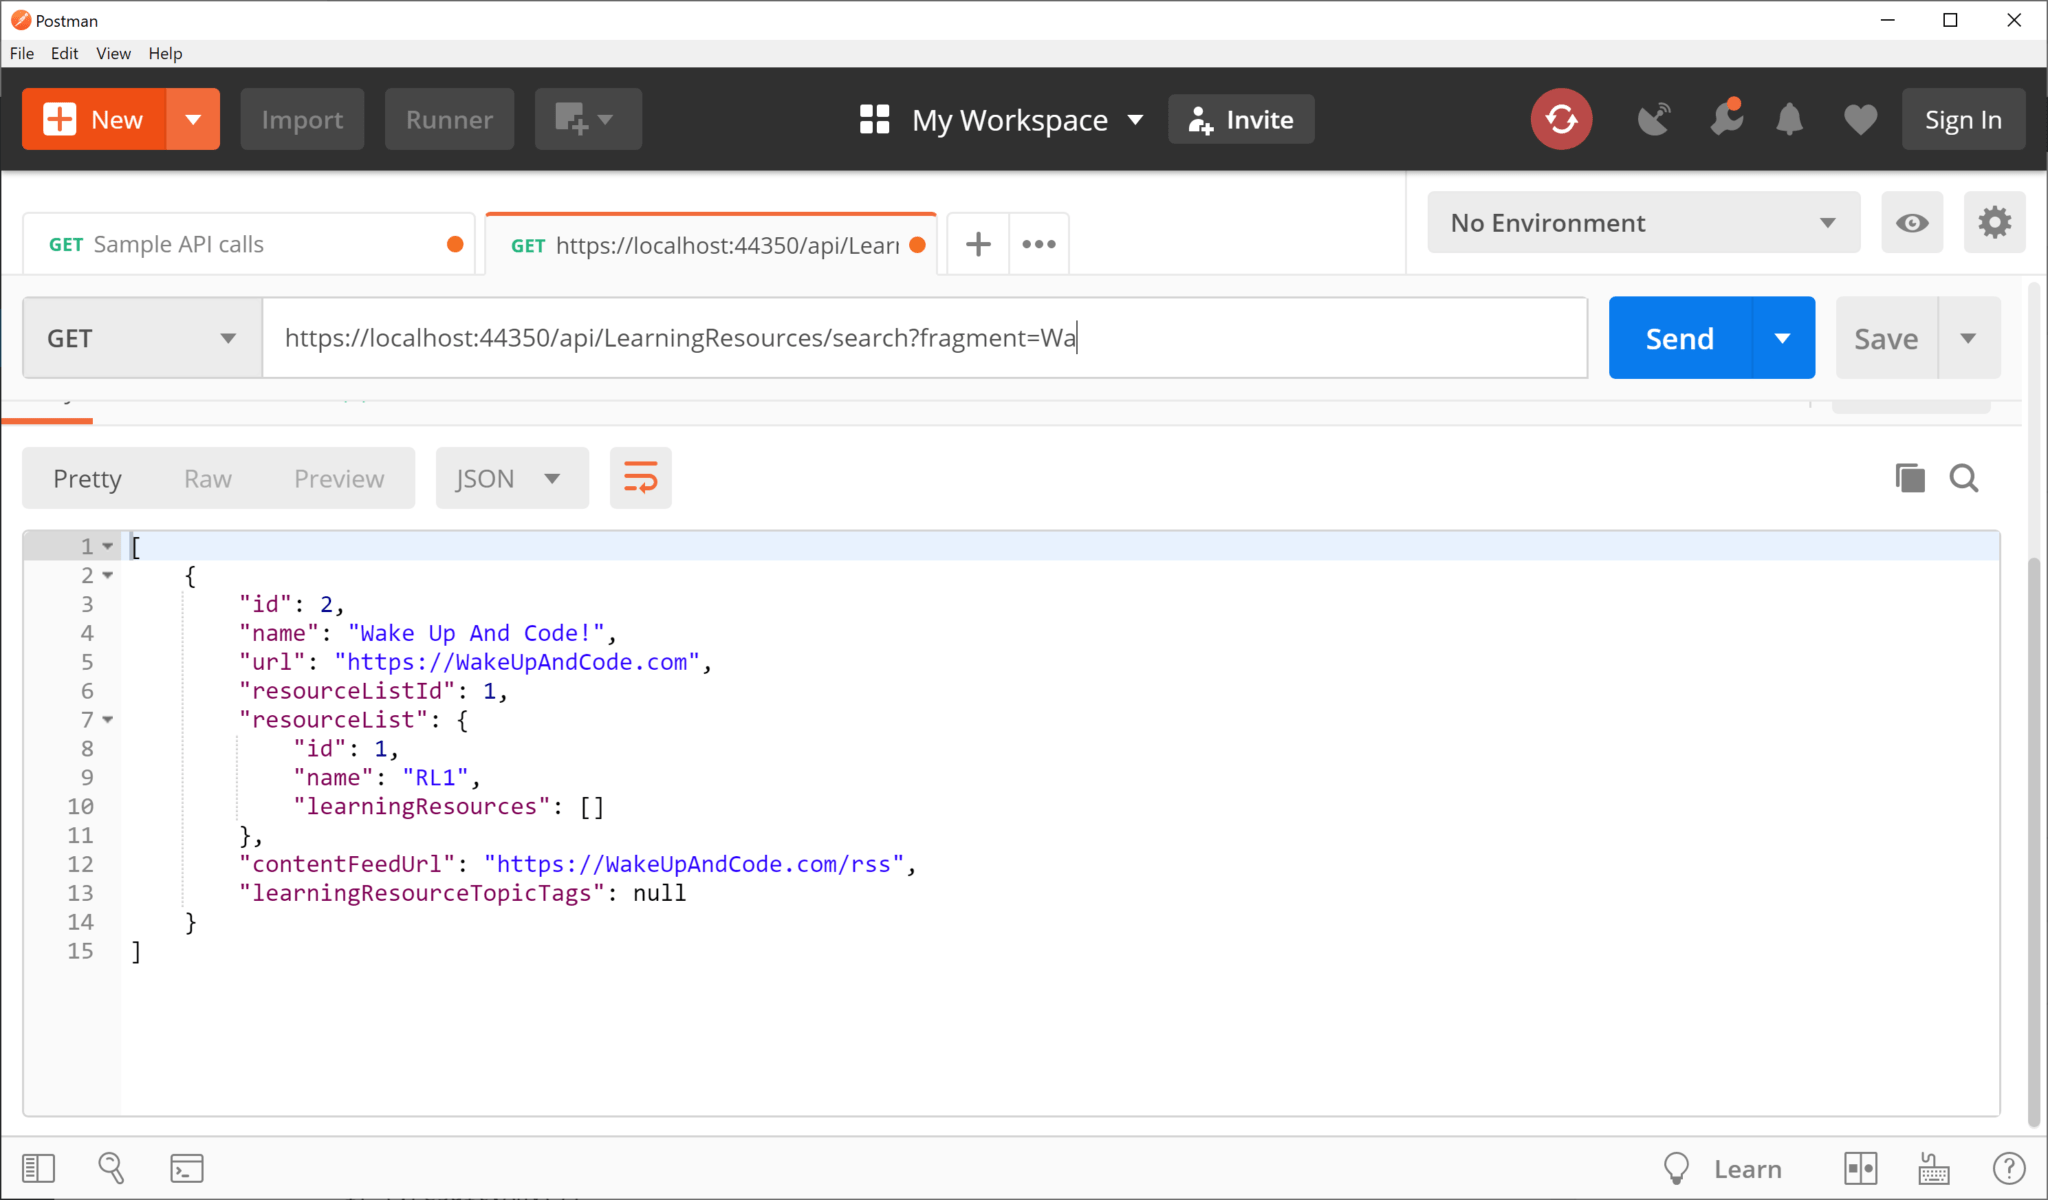Toggle line wrapping in the response viewer
Viewport: 2048px width, 1200px height.
pos(640,478)
